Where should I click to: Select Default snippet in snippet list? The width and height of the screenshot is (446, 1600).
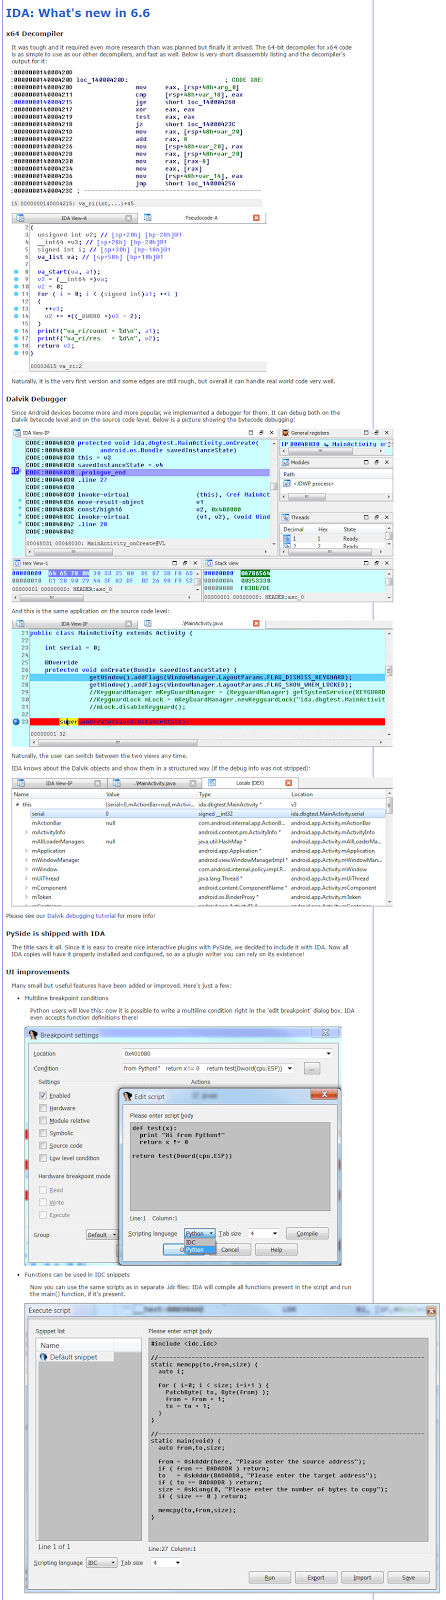[x=74, y=1357]
